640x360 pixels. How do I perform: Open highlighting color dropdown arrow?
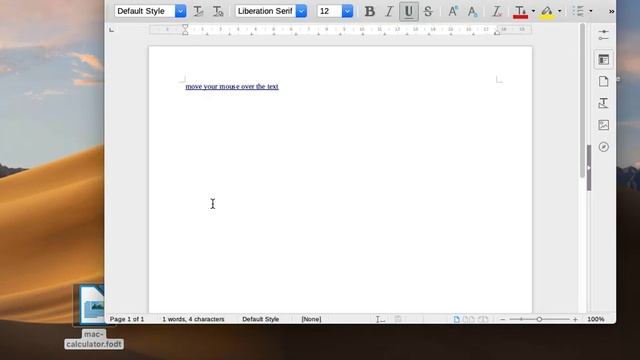tap(560, 11)
